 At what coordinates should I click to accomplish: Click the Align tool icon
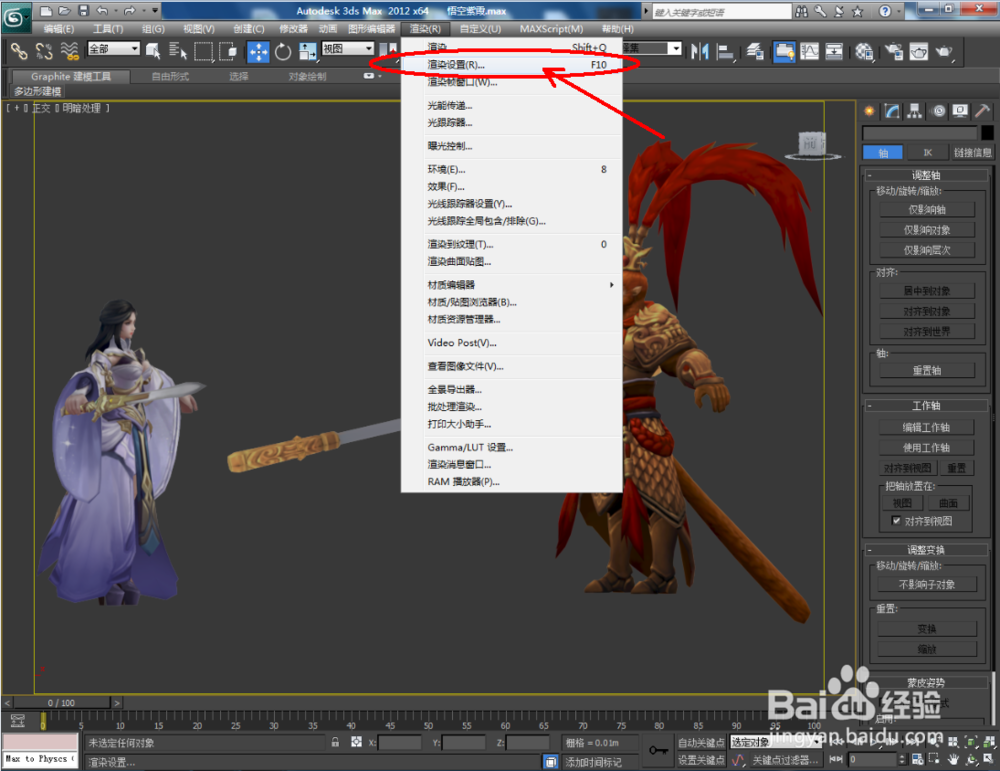click(x=725, y=51)
